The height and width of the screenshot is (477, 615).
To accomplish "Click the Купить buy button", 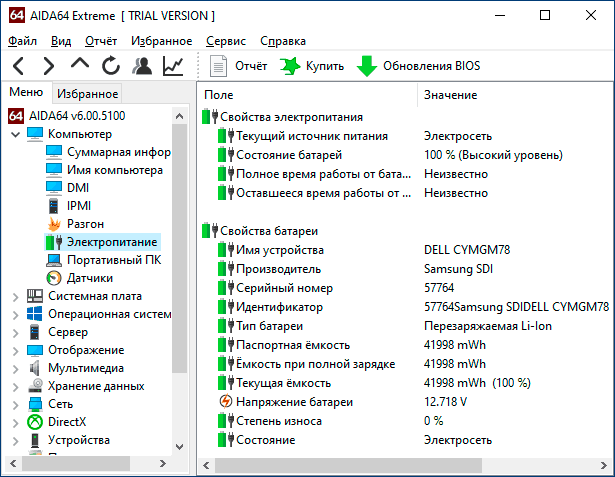I will tap(313, 66).
